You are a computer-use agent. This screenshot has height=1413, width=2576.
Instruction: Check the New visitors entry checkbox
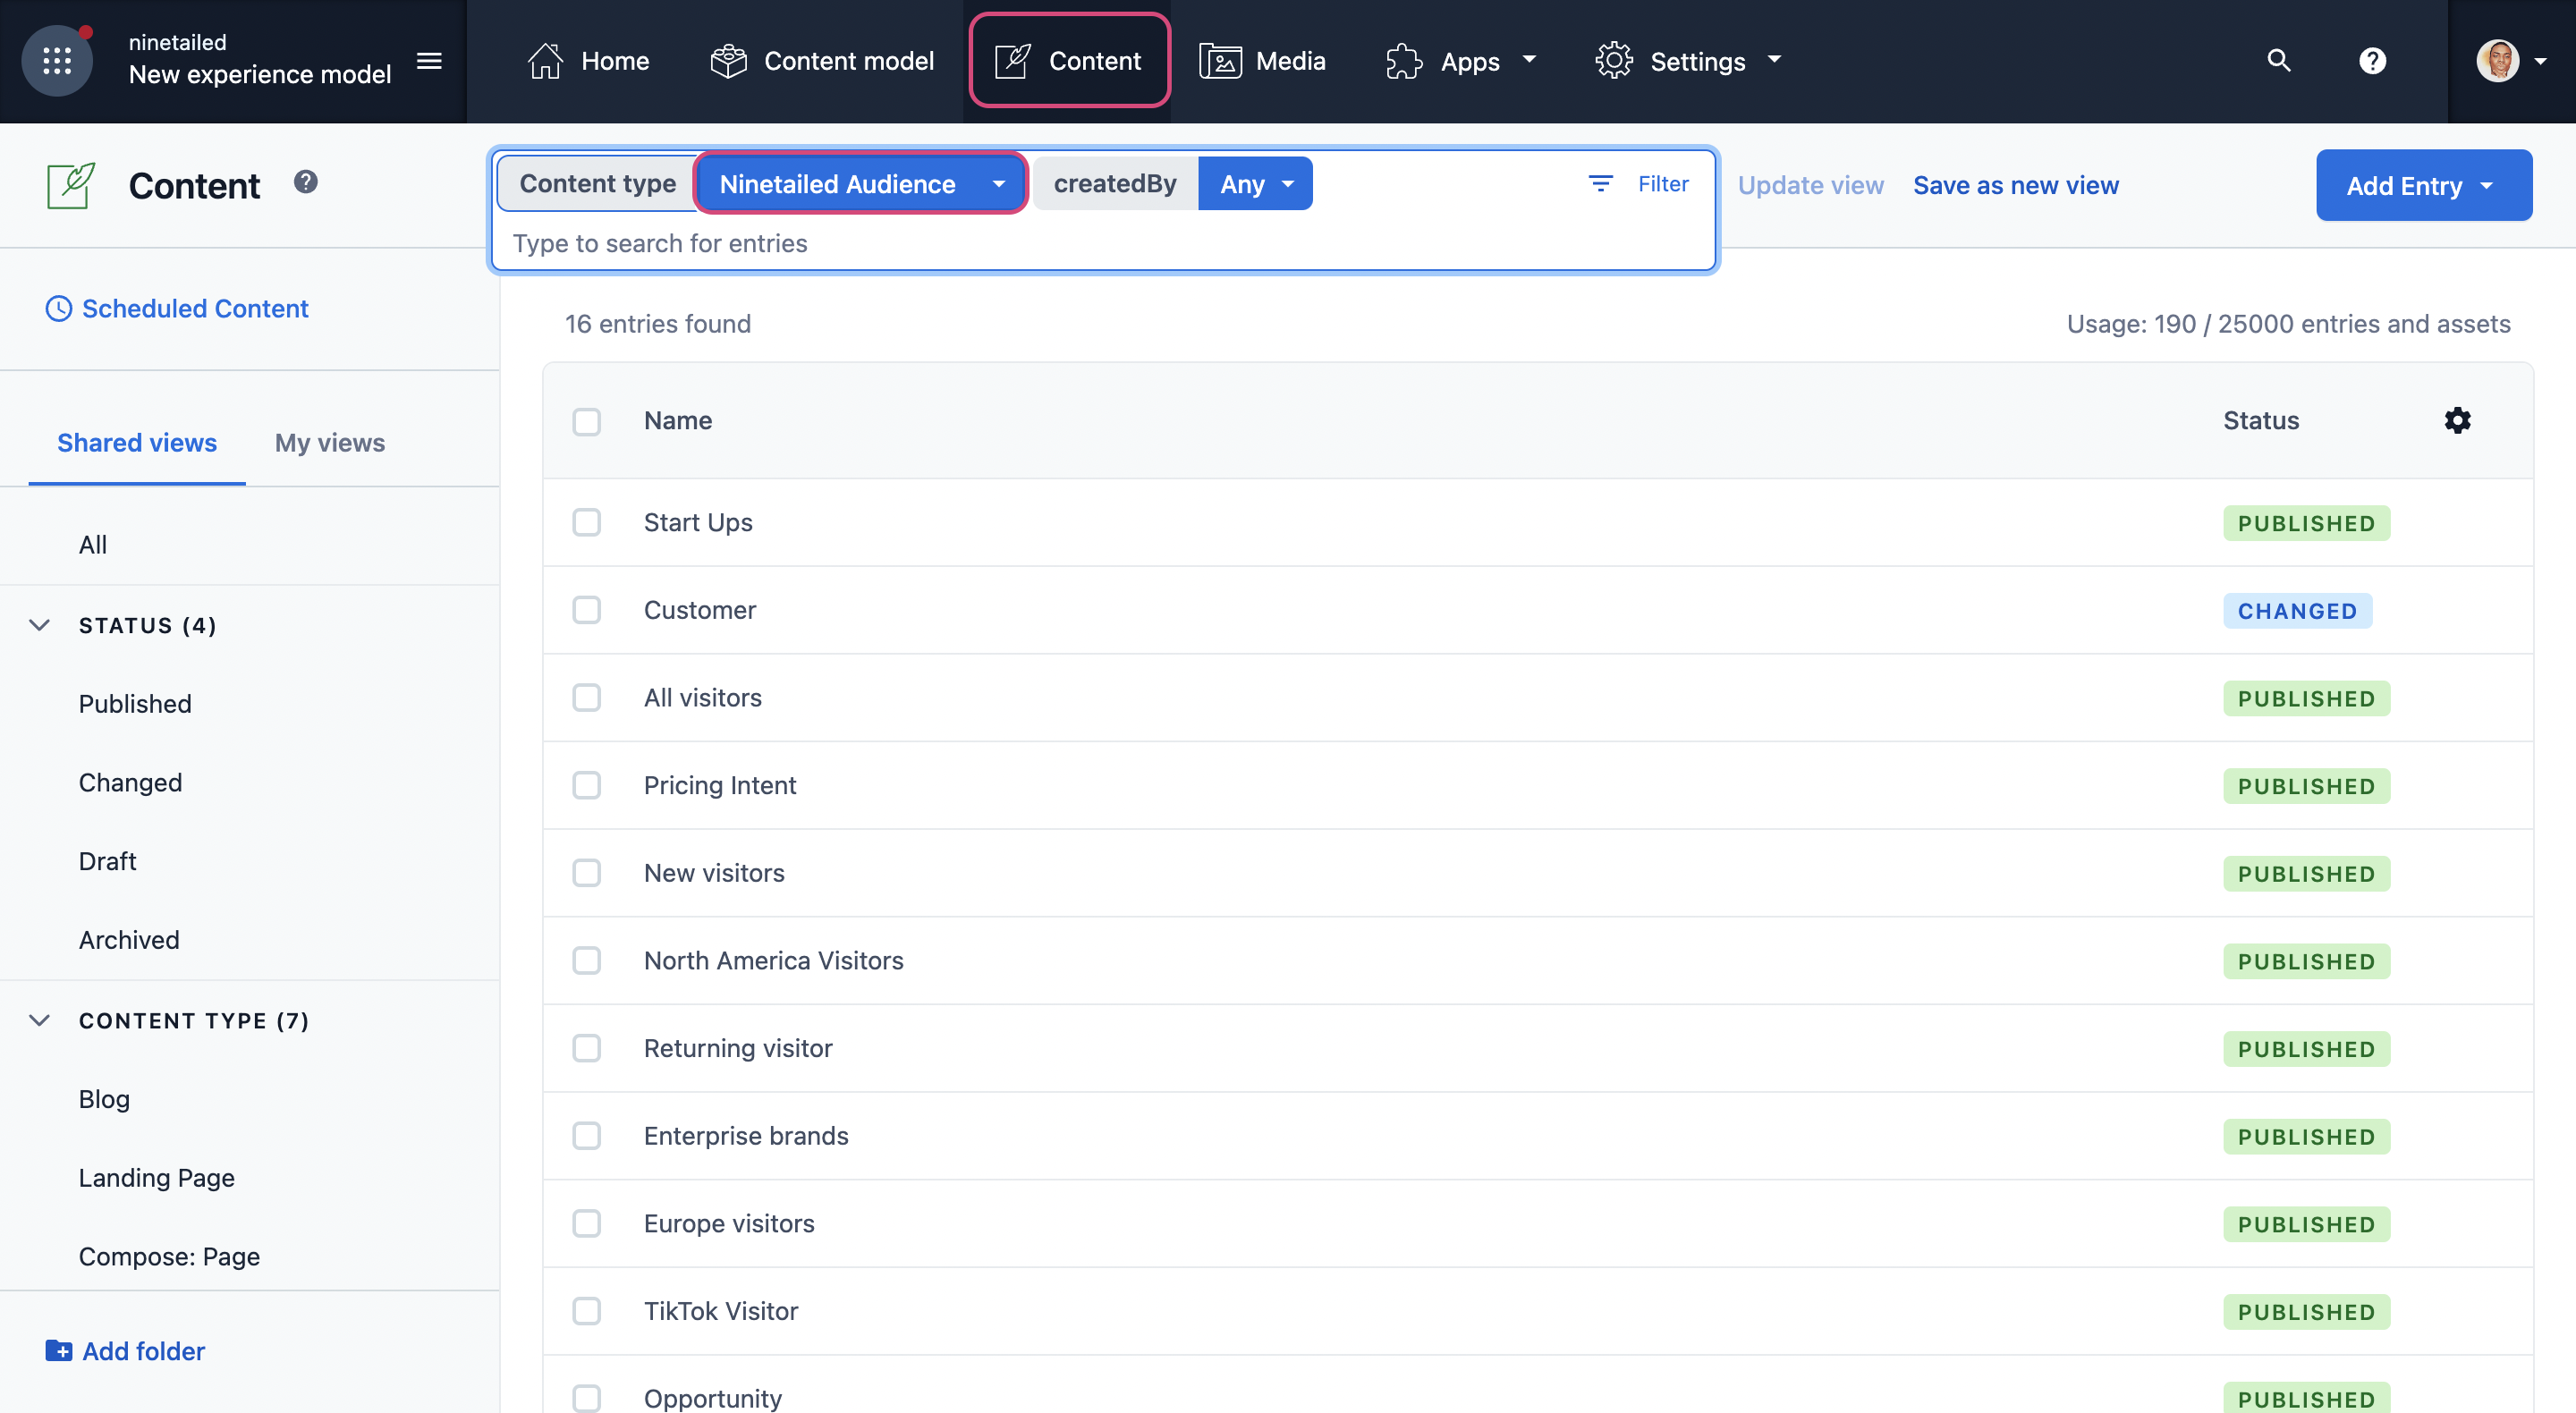coord(587,872)
